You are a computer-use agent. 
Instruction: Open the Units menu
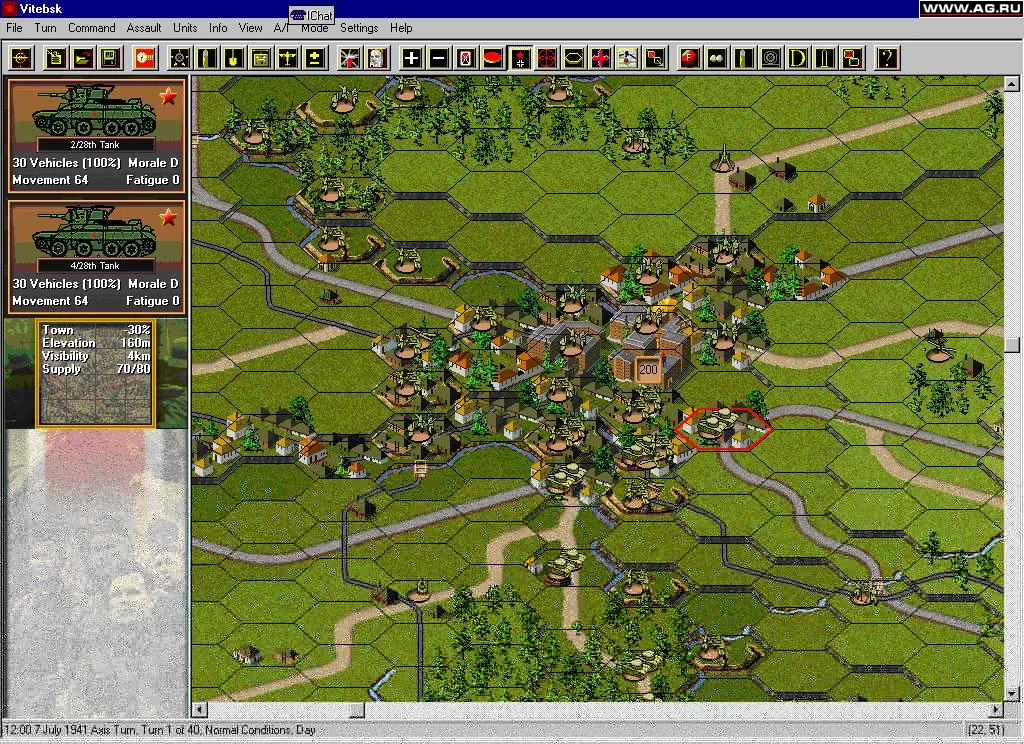click(x=185, y=28)
